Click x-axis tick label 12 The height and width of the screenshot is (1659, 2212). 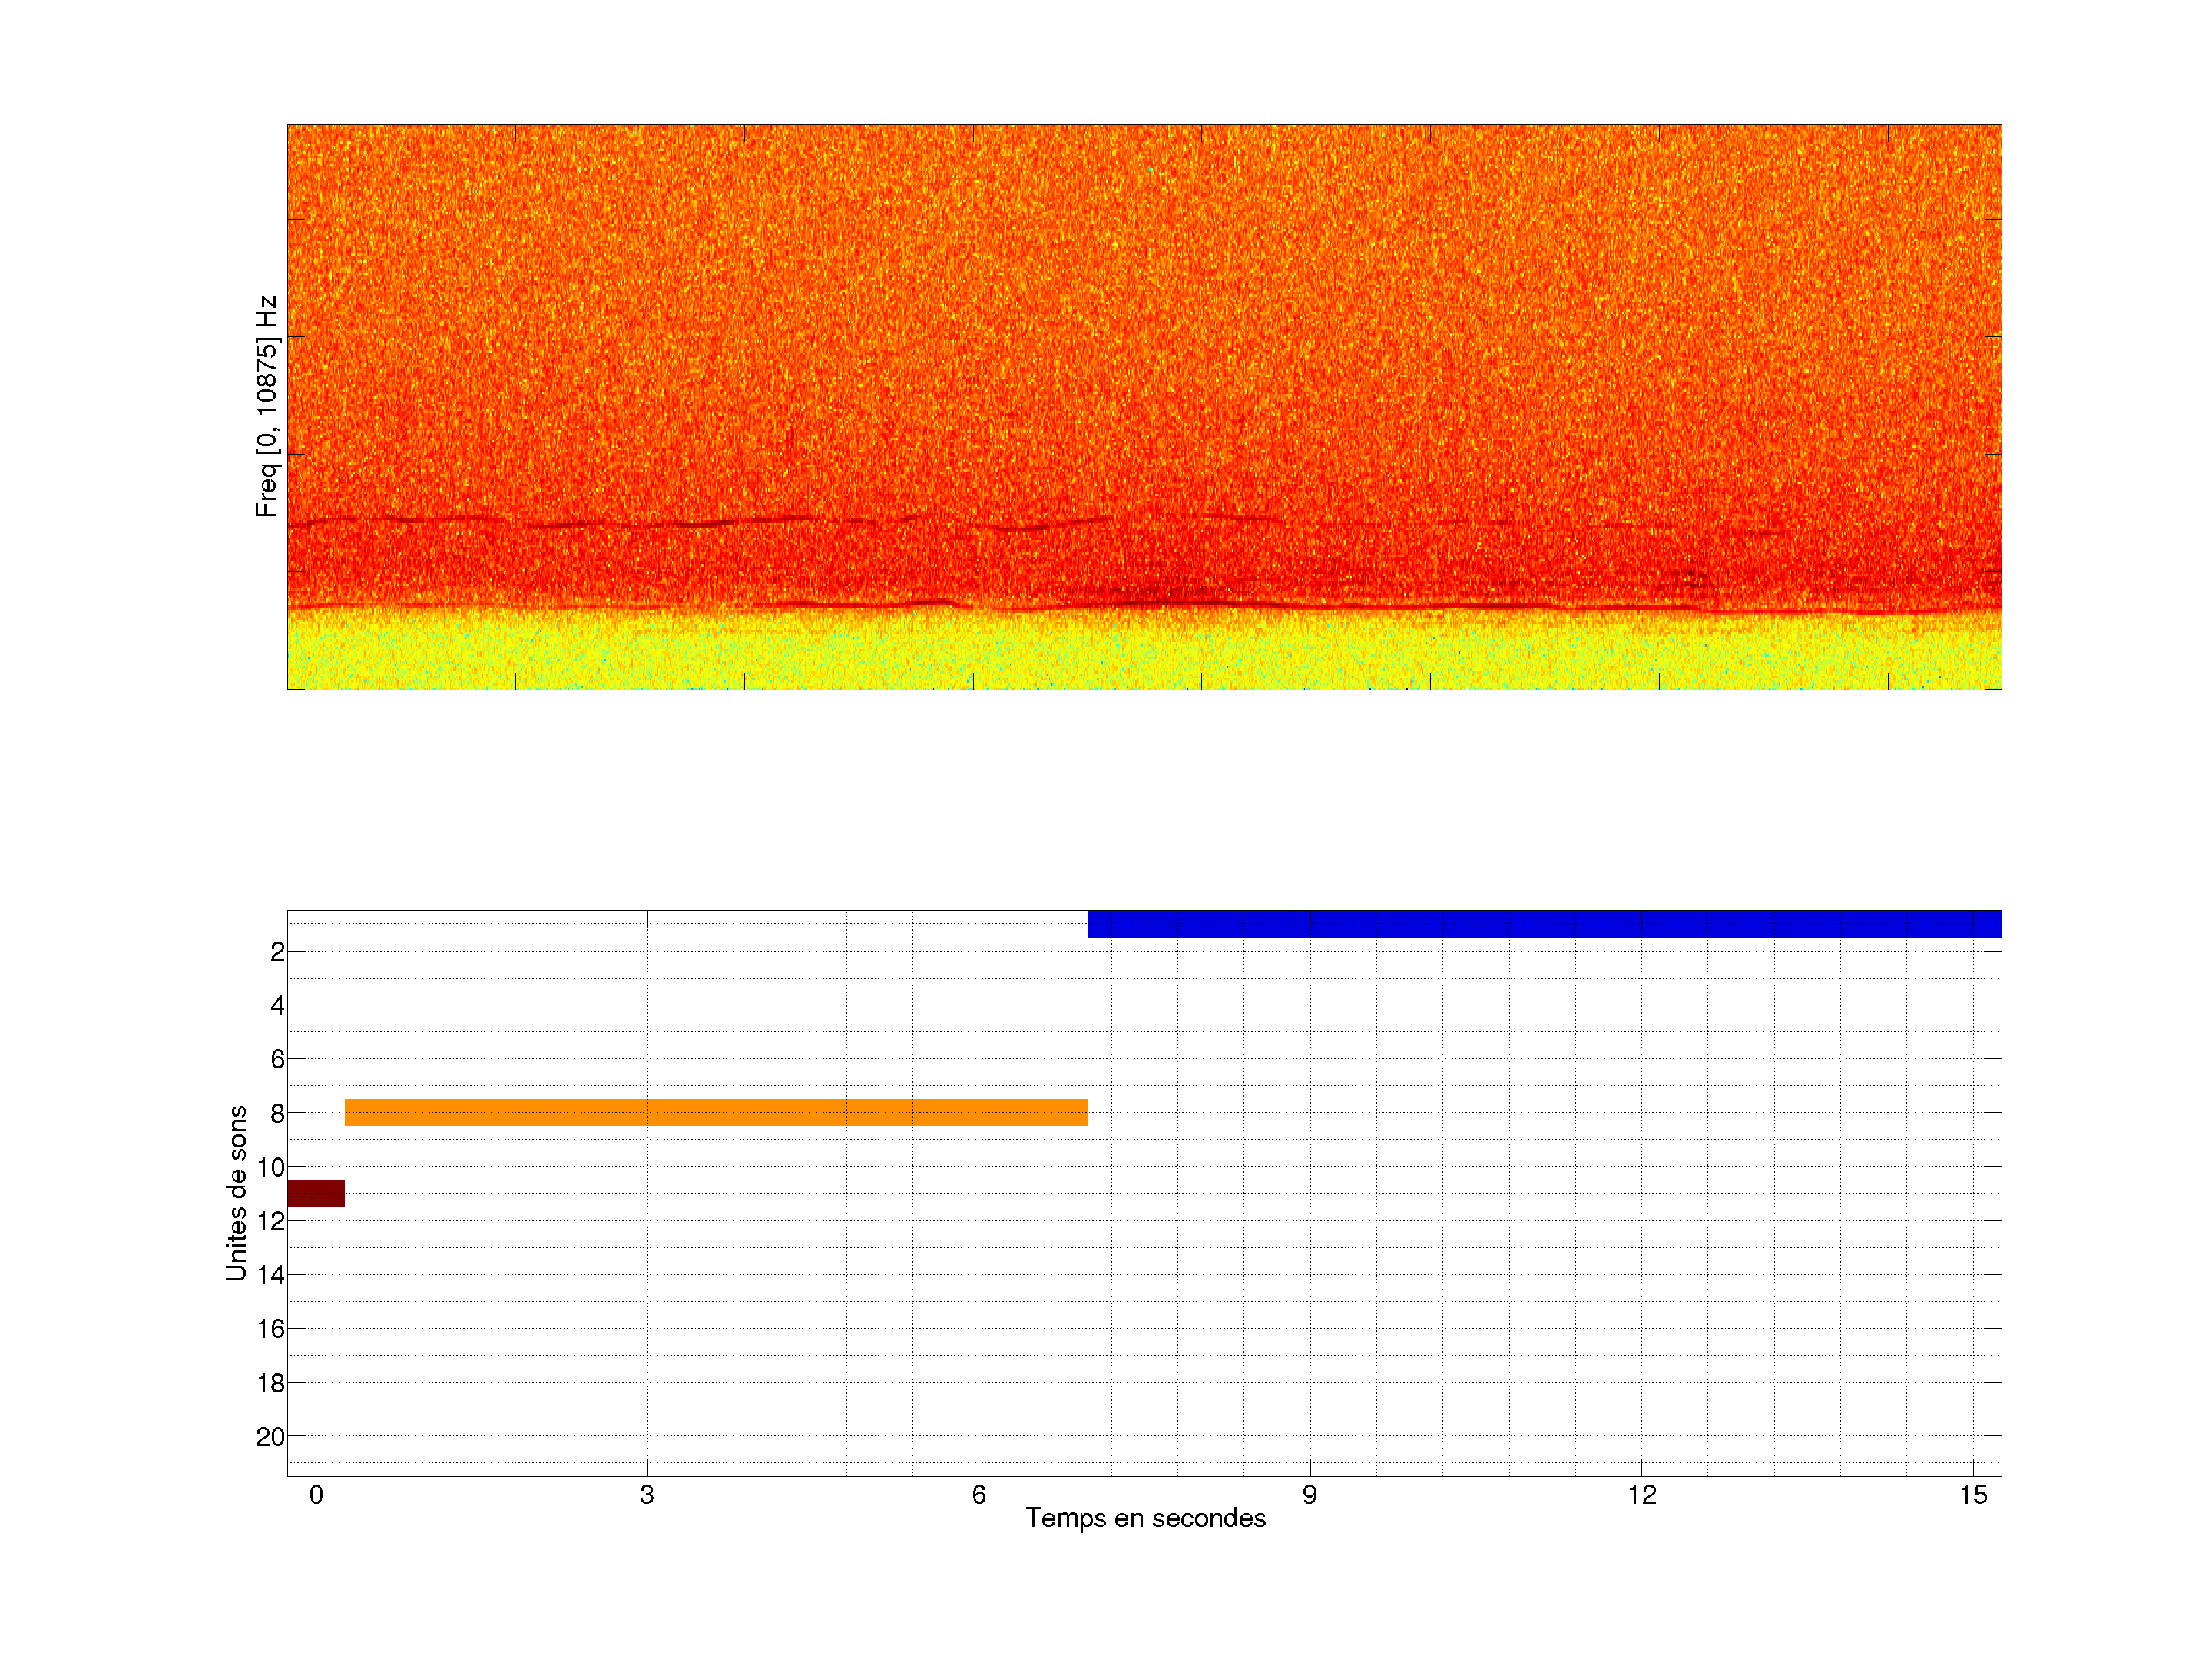click(x=1641, y=1495)
